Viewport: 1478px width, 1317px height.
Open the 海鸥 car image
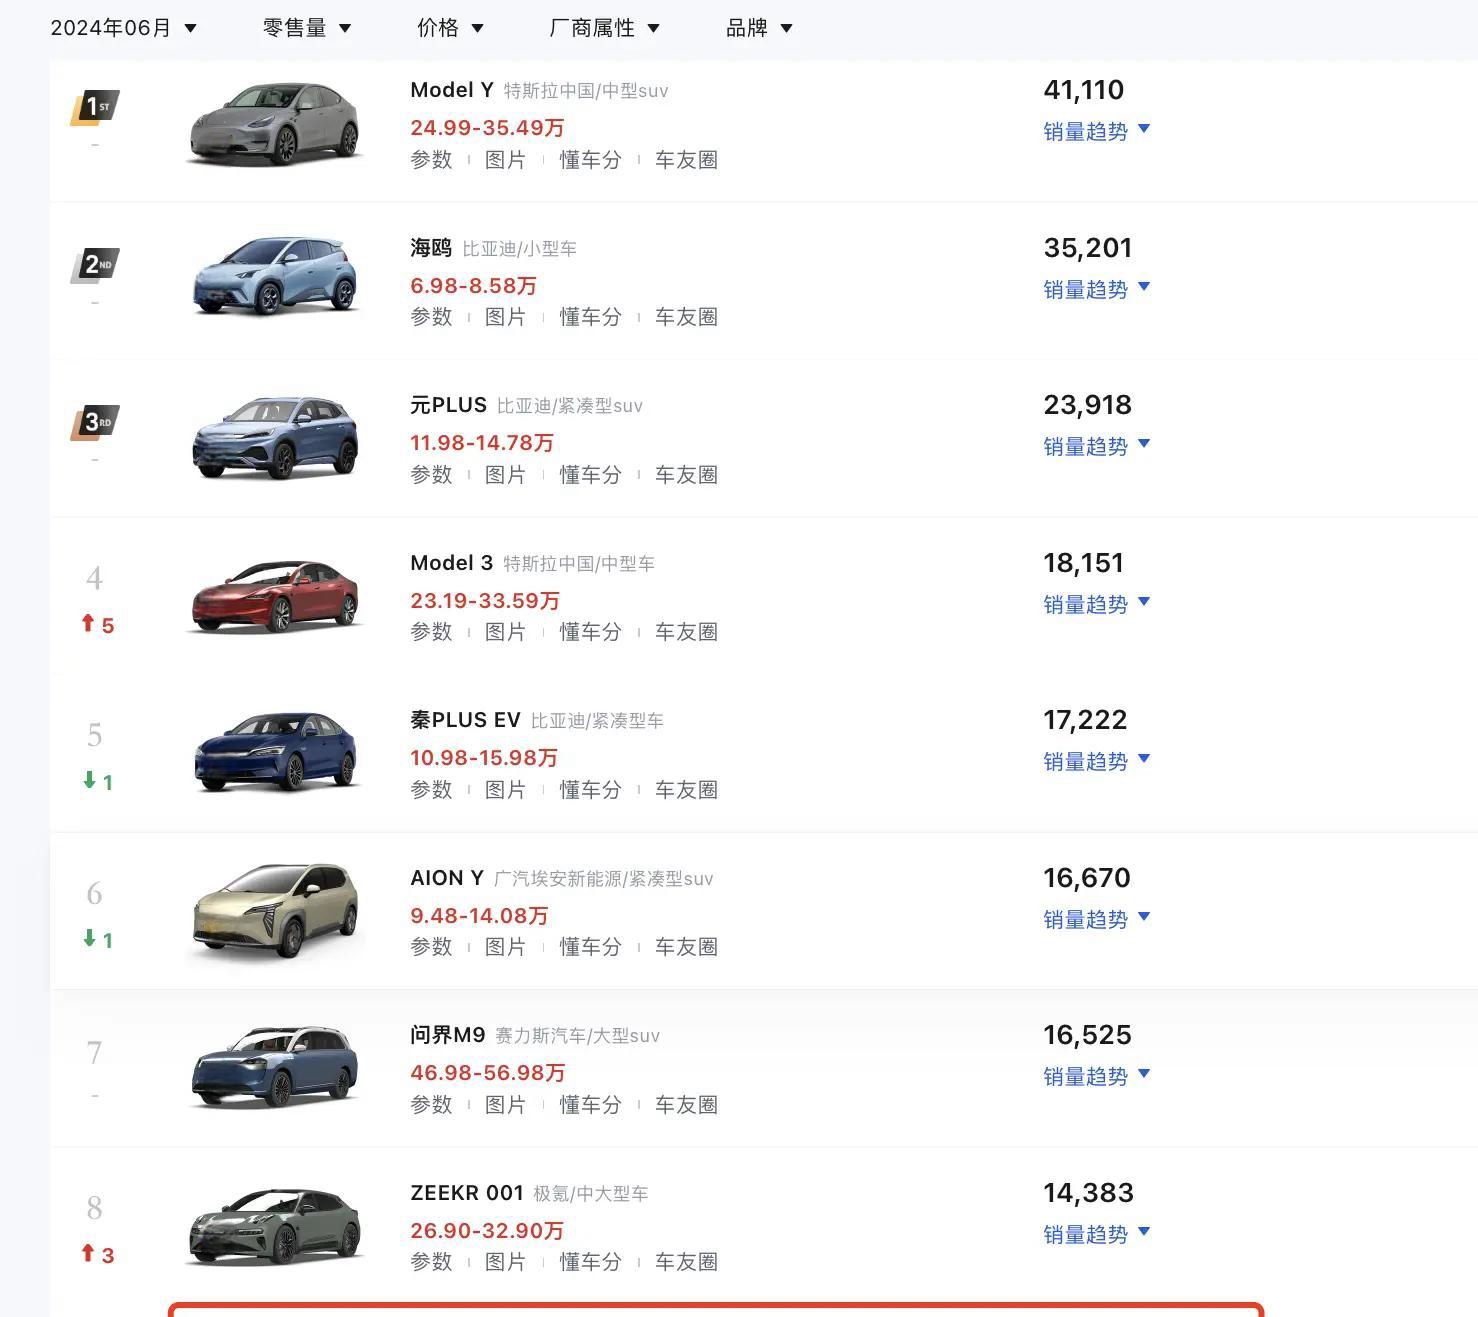[x=275, y=276]
